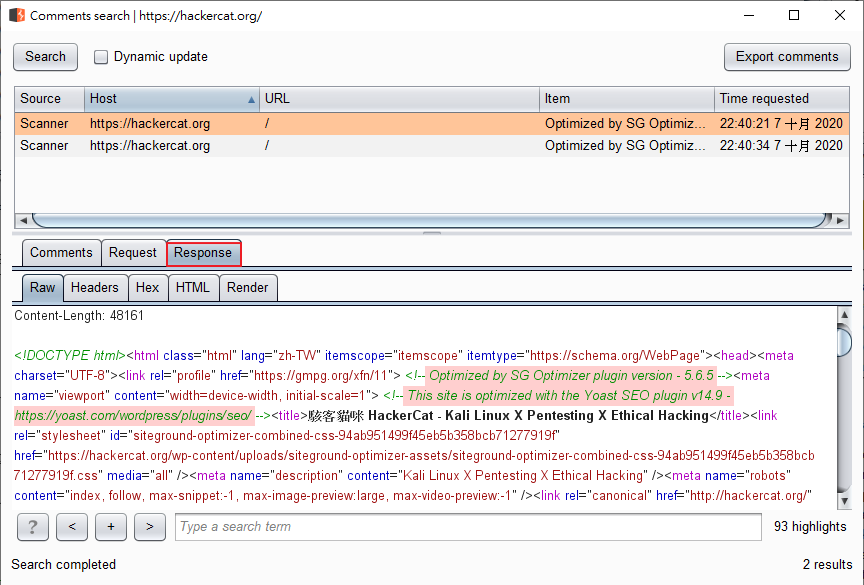The width and height of the screenshot is (864, 585).
Task: Open the Comments tab
Action: pyautogui.click(x=61, y=253)
